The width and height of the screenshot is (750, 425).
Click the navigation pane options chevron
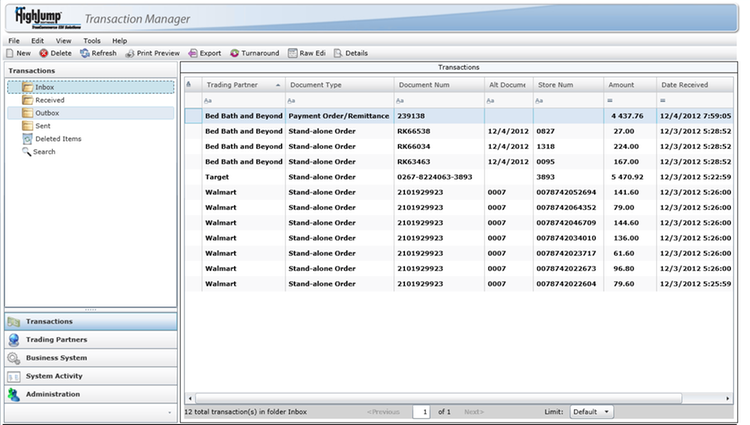pos(169,413)
